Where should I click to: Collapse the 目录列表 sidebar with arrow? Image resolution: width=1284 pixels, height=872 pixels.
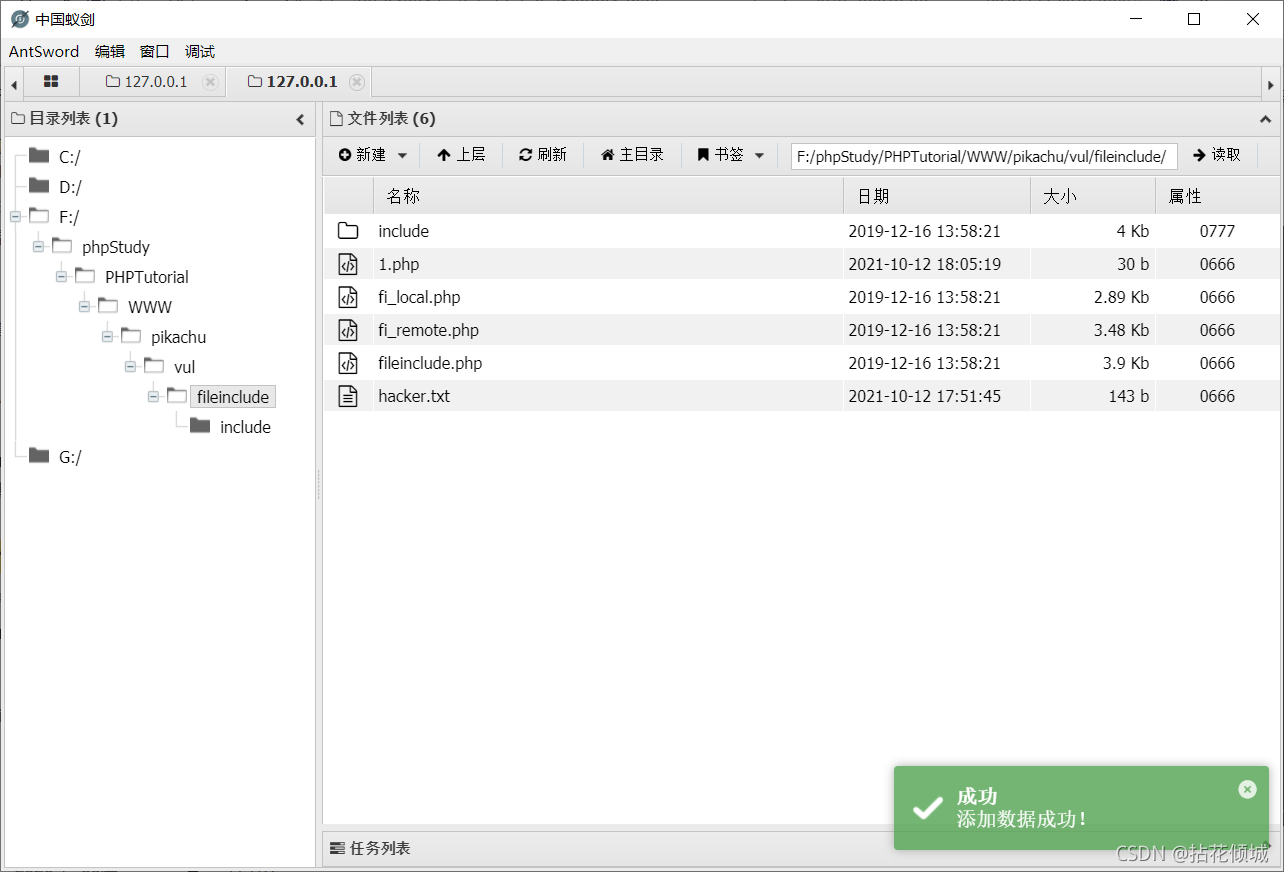tap(300, 118)
